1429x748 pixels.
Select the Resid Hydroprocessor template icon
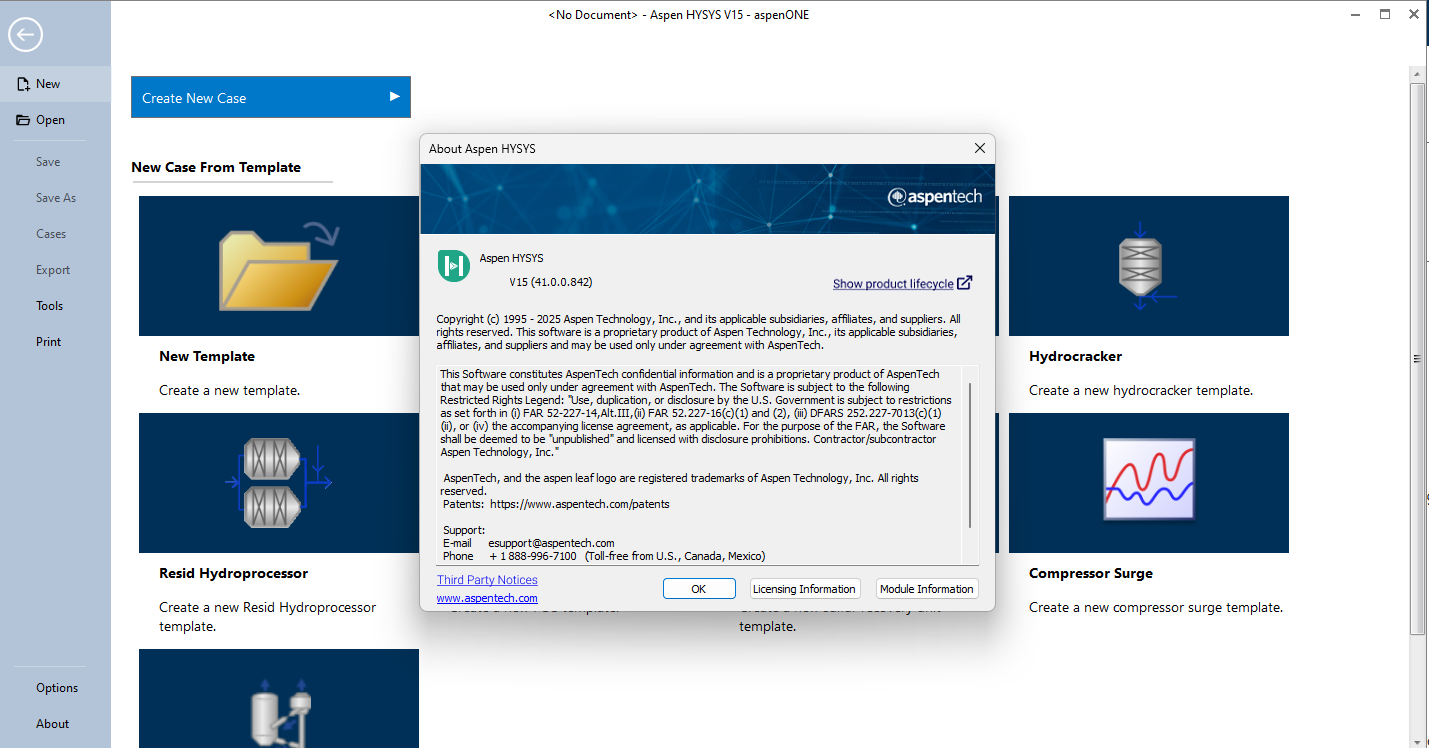point(279,483)
